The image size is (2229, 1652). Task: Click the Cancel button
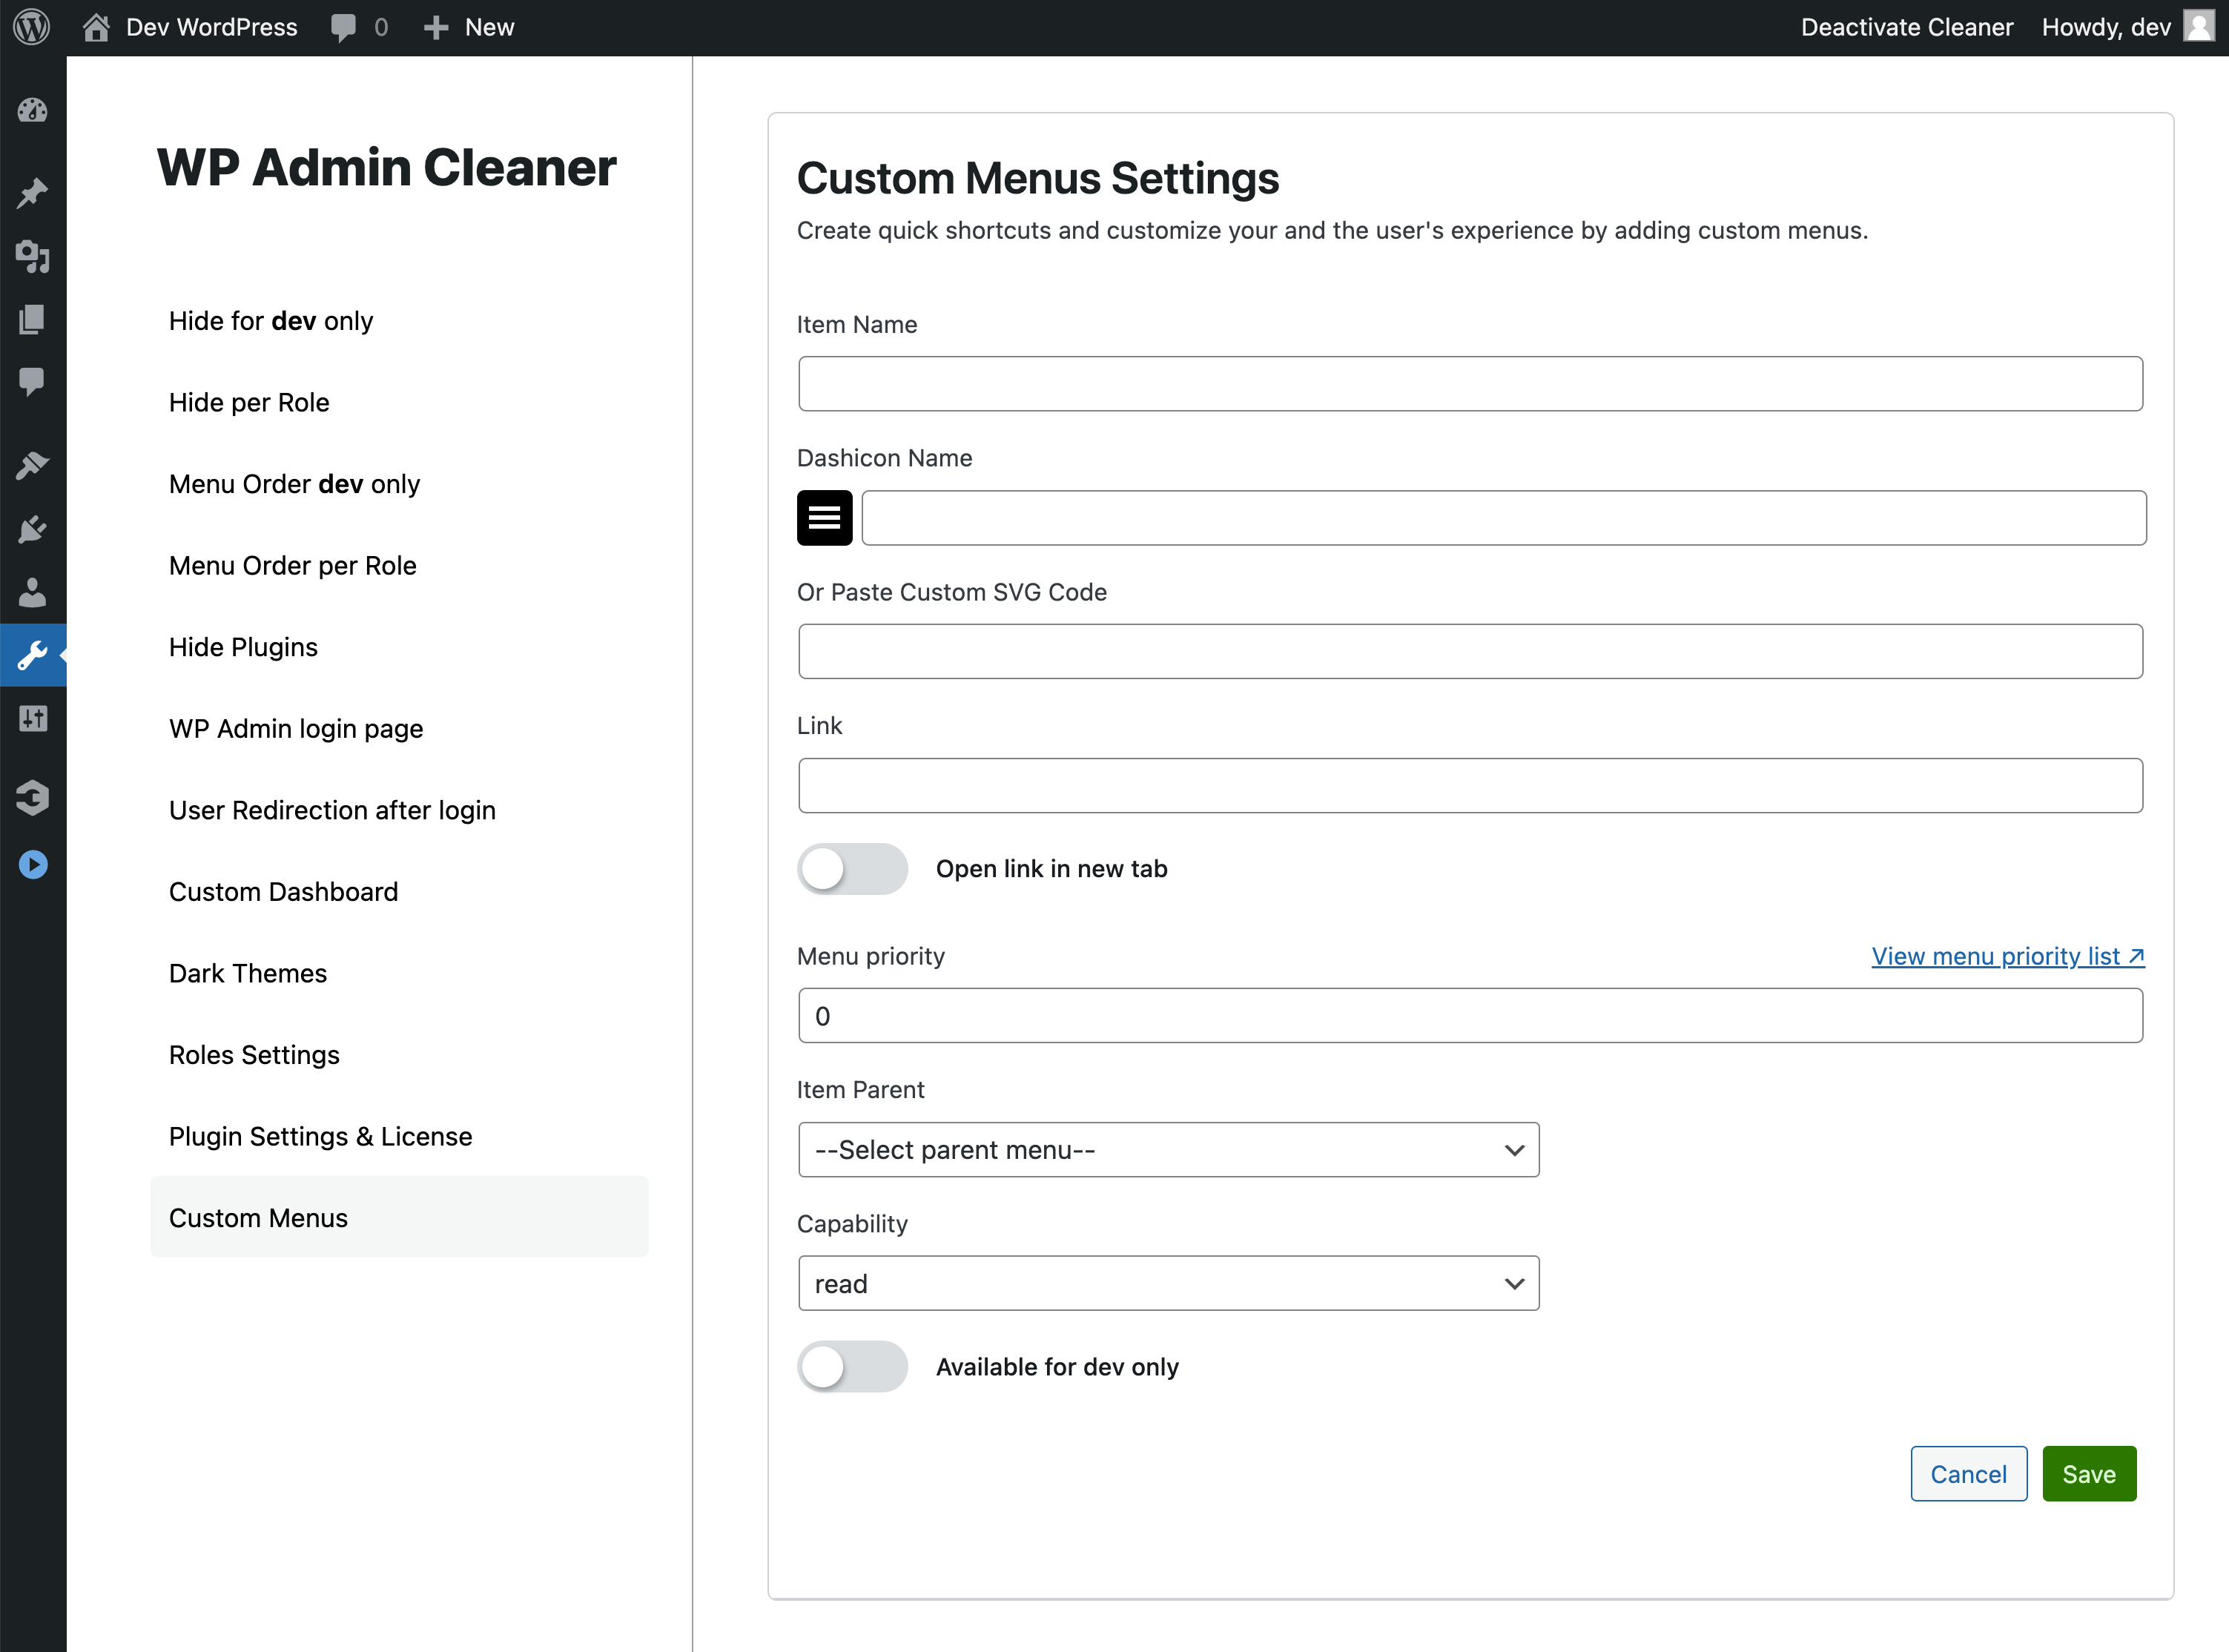1968,1474
